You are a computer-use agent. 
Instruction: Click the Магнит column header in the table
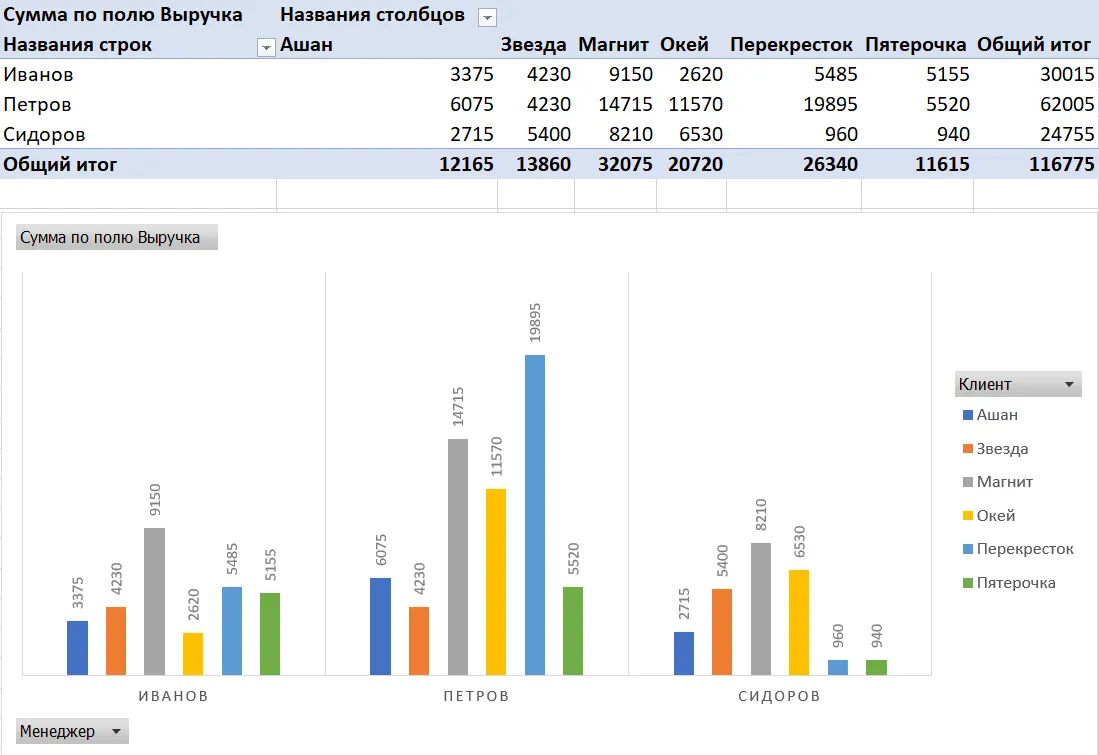point(613,45)
